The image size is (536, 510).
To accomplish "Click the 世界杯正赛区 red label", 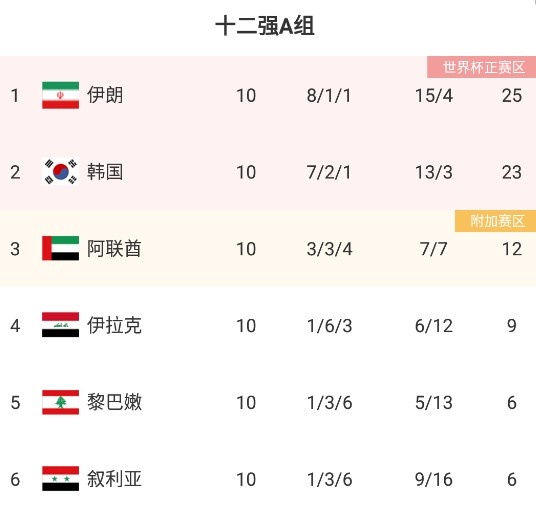I will 481,67.
